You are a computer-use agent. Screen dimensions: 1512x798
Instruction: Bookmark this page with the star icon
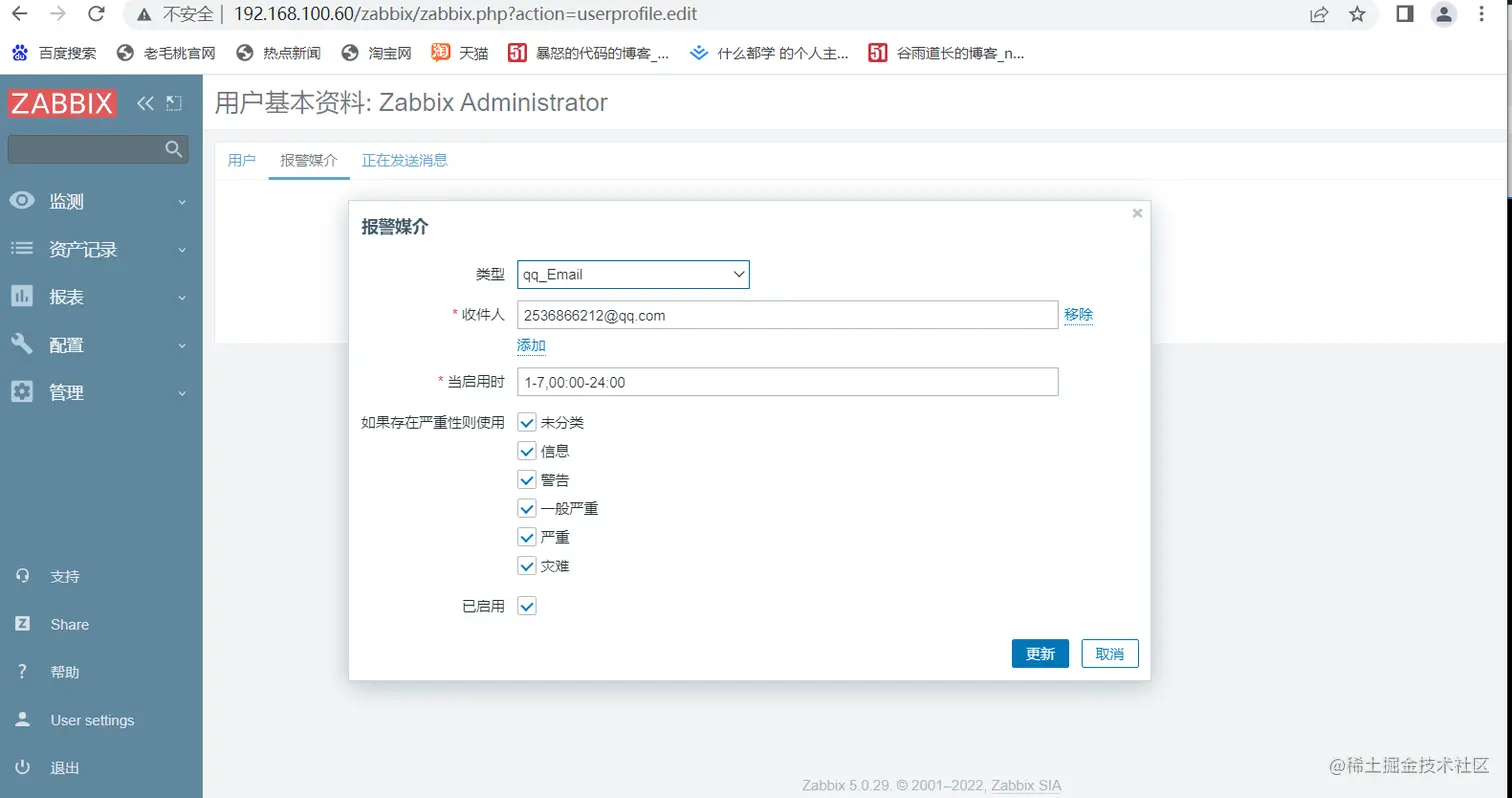coord(1357,14)
